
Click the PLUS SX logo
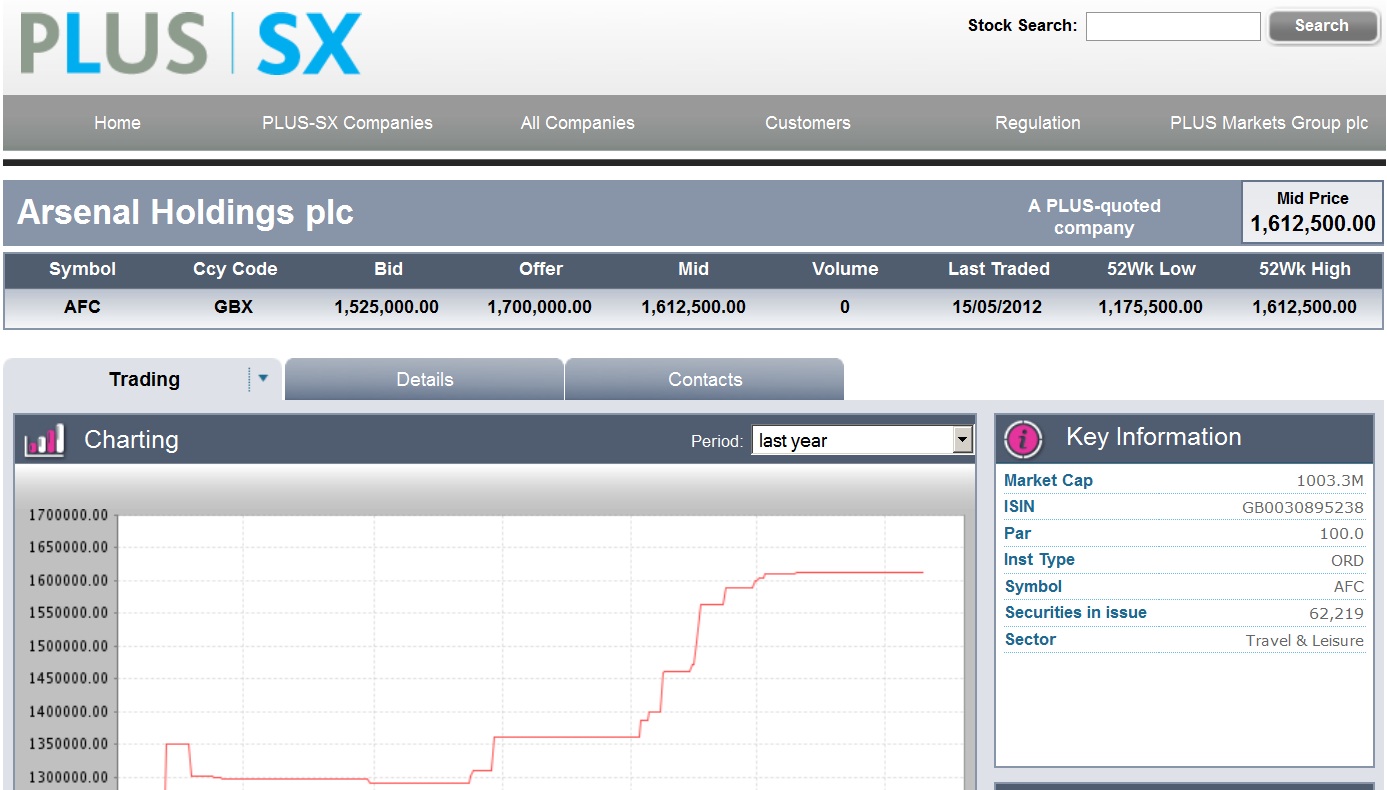(190, 45)
